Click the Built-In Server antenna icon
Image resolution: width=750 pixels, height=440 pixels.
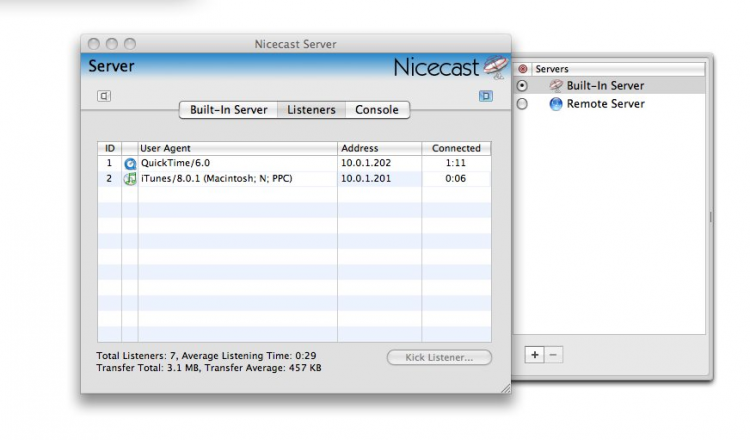tap(556, 86)
